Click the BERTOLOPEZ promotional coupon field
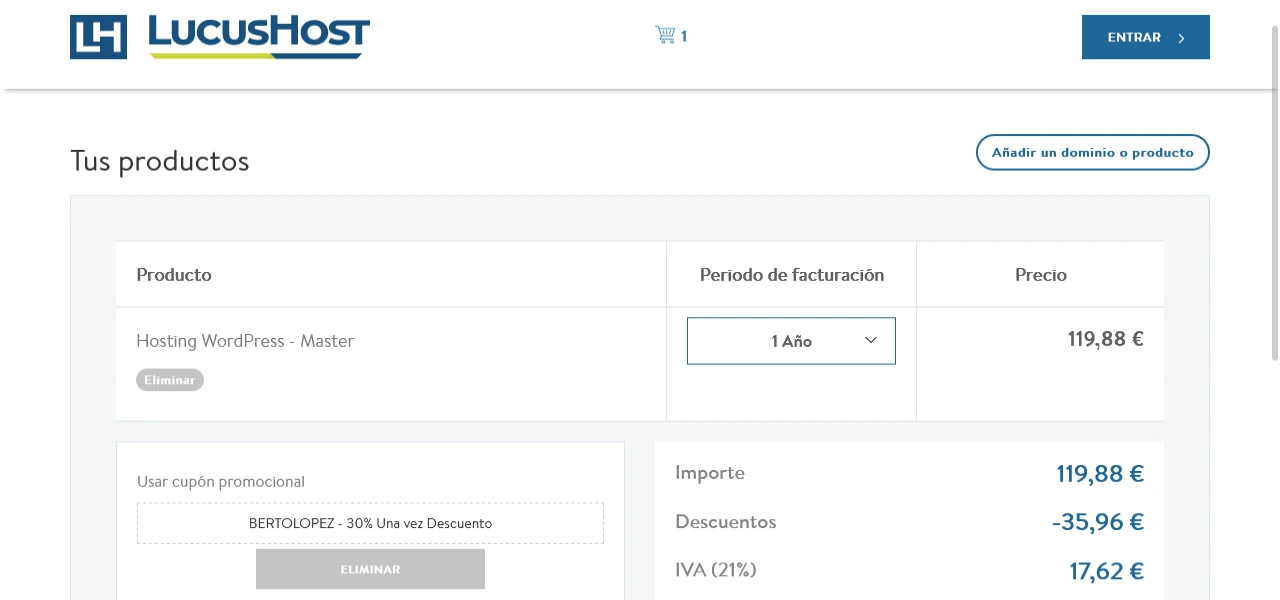 370,523
